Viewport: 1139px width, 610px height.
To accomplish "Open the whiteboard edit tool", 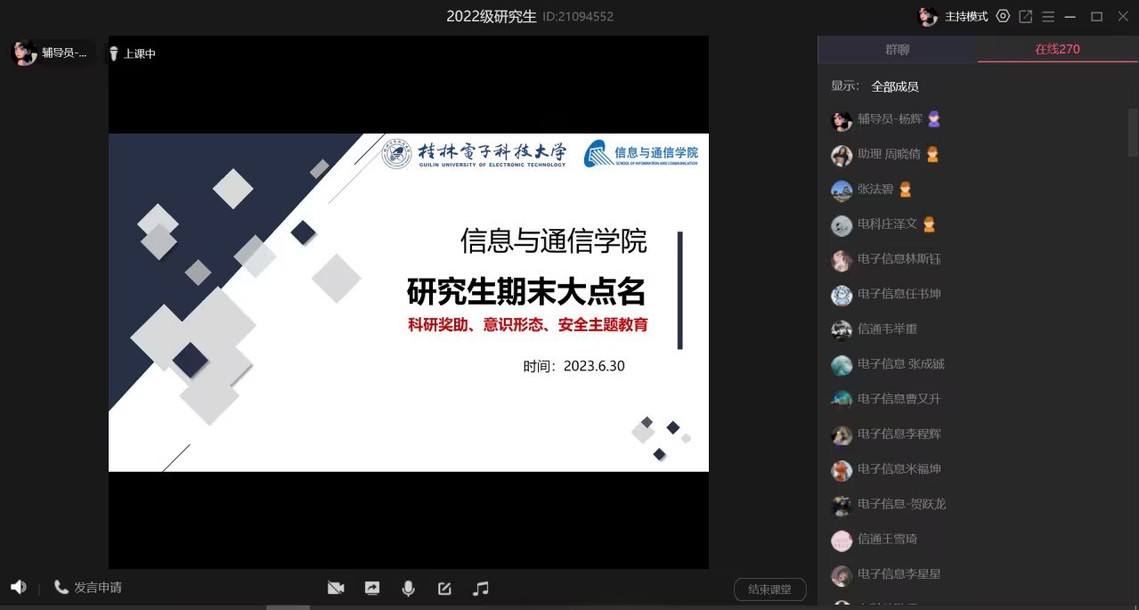I will point(445,588).
